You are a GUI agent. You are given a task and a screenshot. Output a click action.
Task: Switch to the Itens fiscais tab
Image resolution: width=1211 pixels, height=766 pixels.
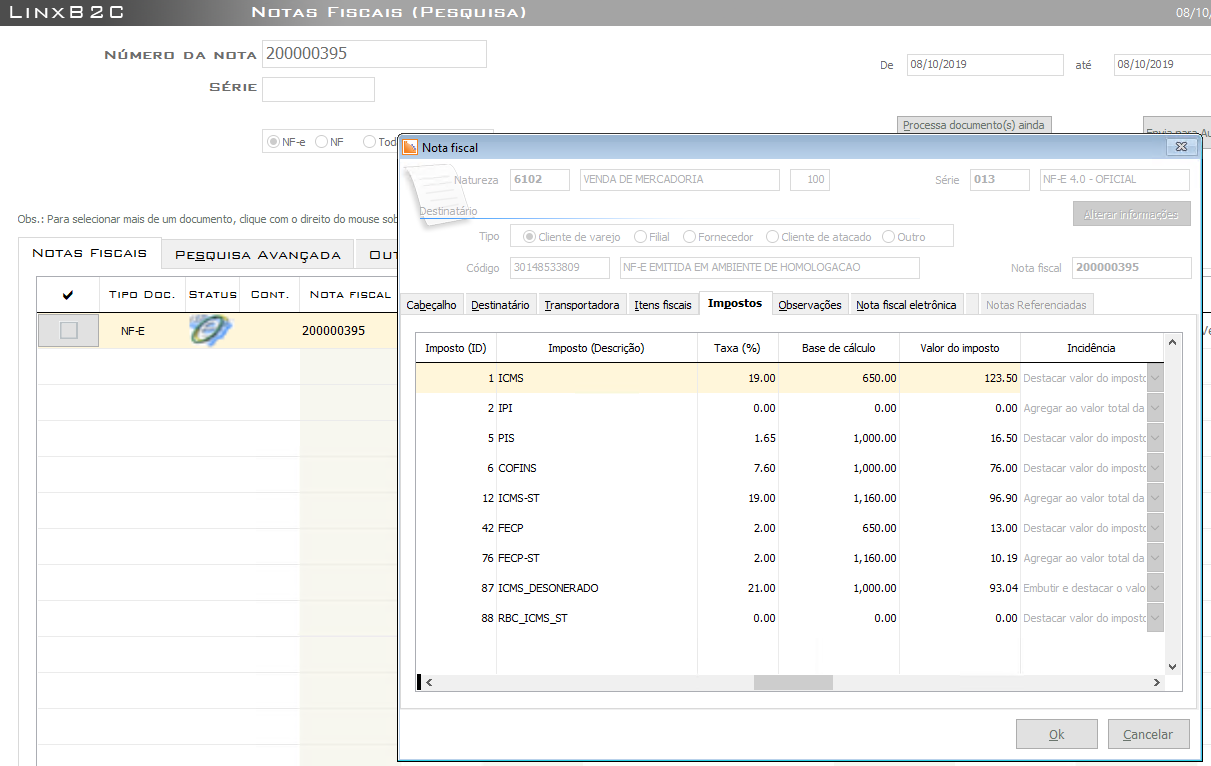[663, 305]
